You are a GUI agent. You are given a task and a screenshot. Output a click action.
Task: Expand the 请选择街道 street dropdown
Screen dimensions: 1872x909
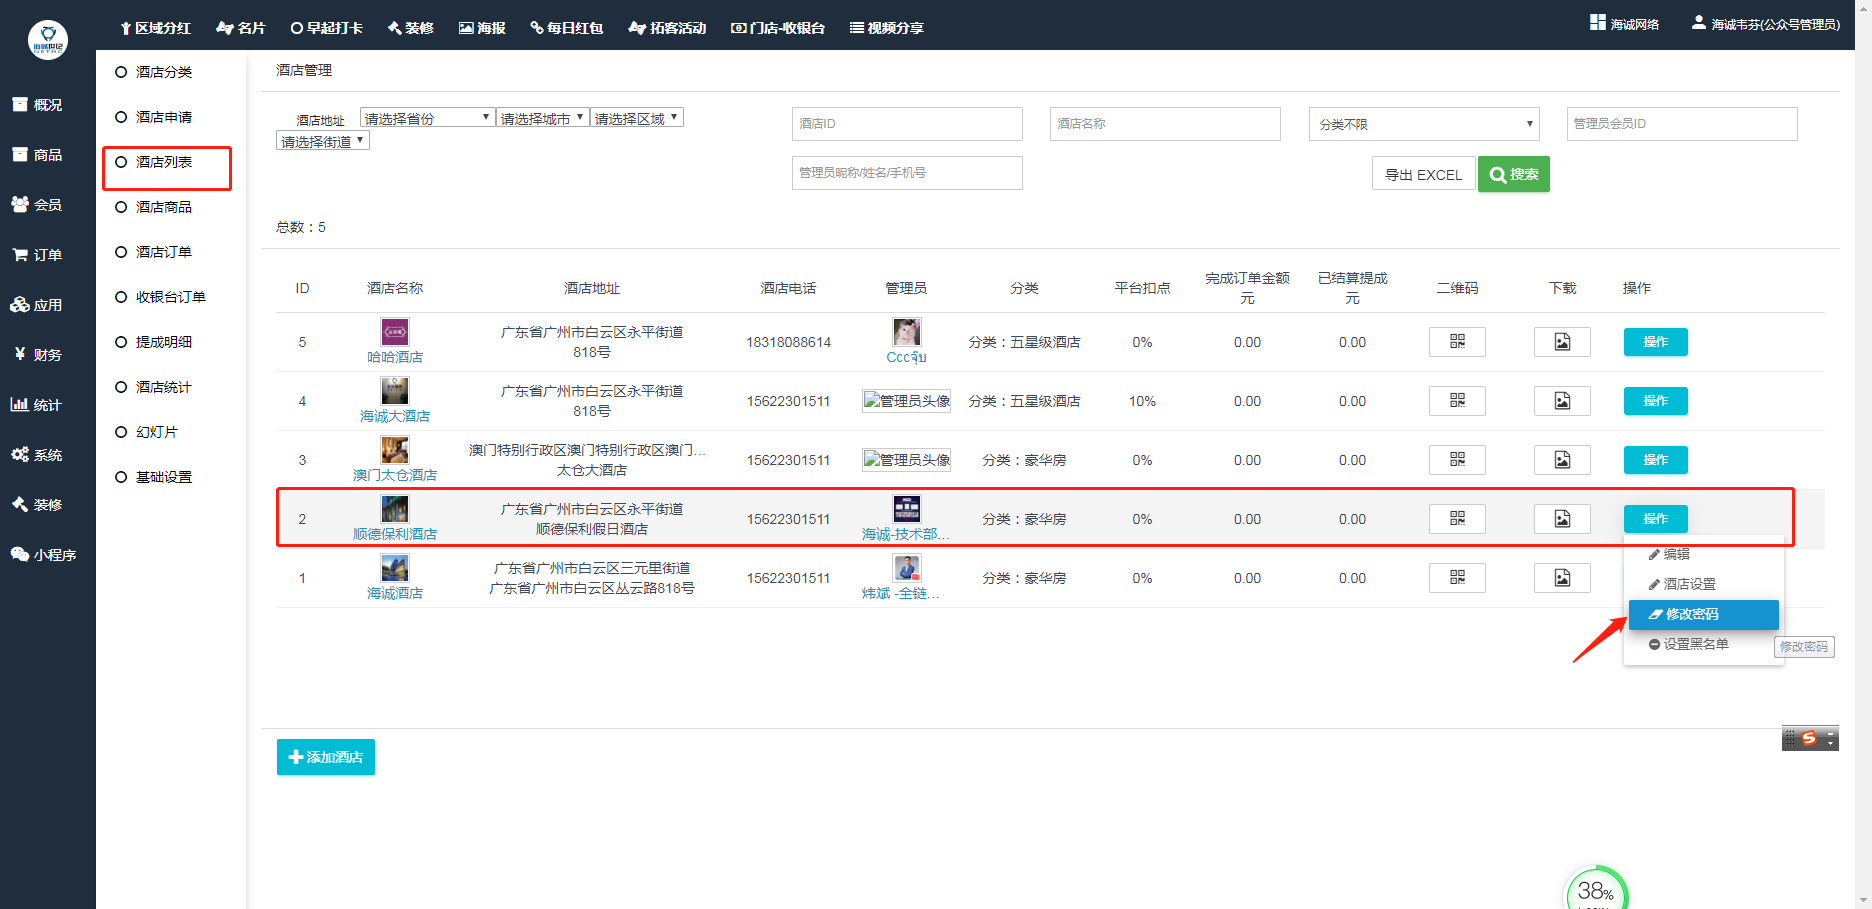coord(323,142)
